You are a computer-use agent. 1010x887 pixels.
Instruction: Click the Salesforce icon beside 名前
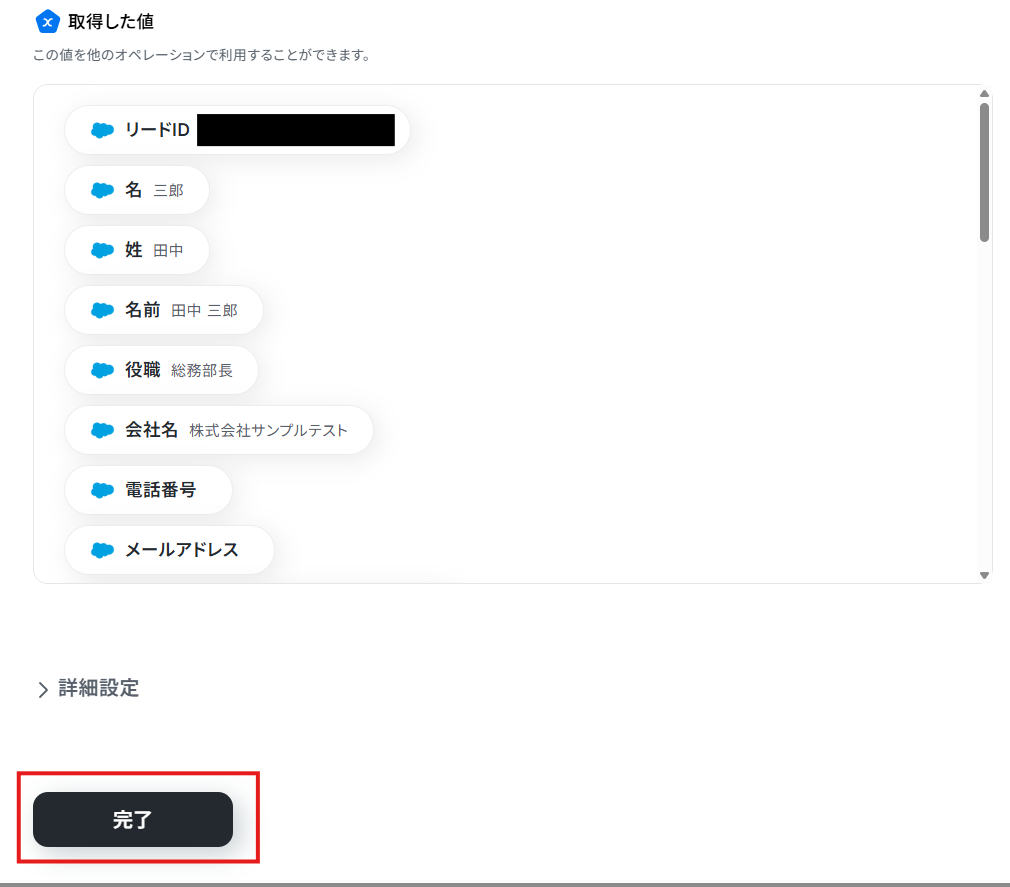(102, 310)
